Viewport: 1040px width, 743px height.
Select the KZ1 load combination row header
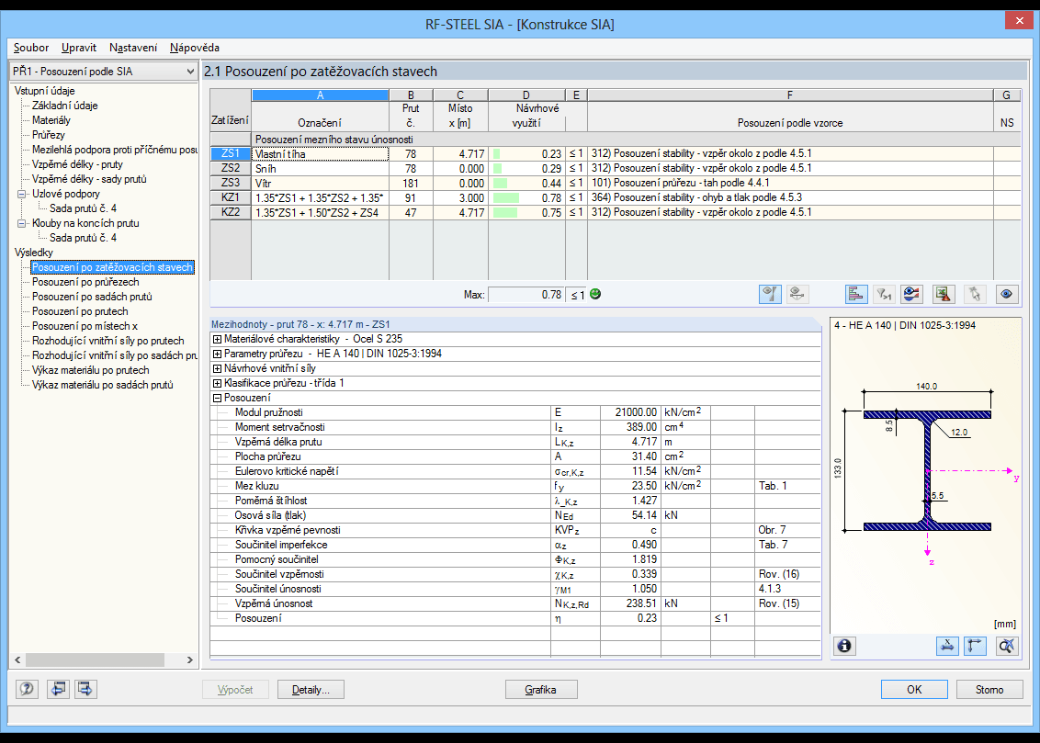230,198
